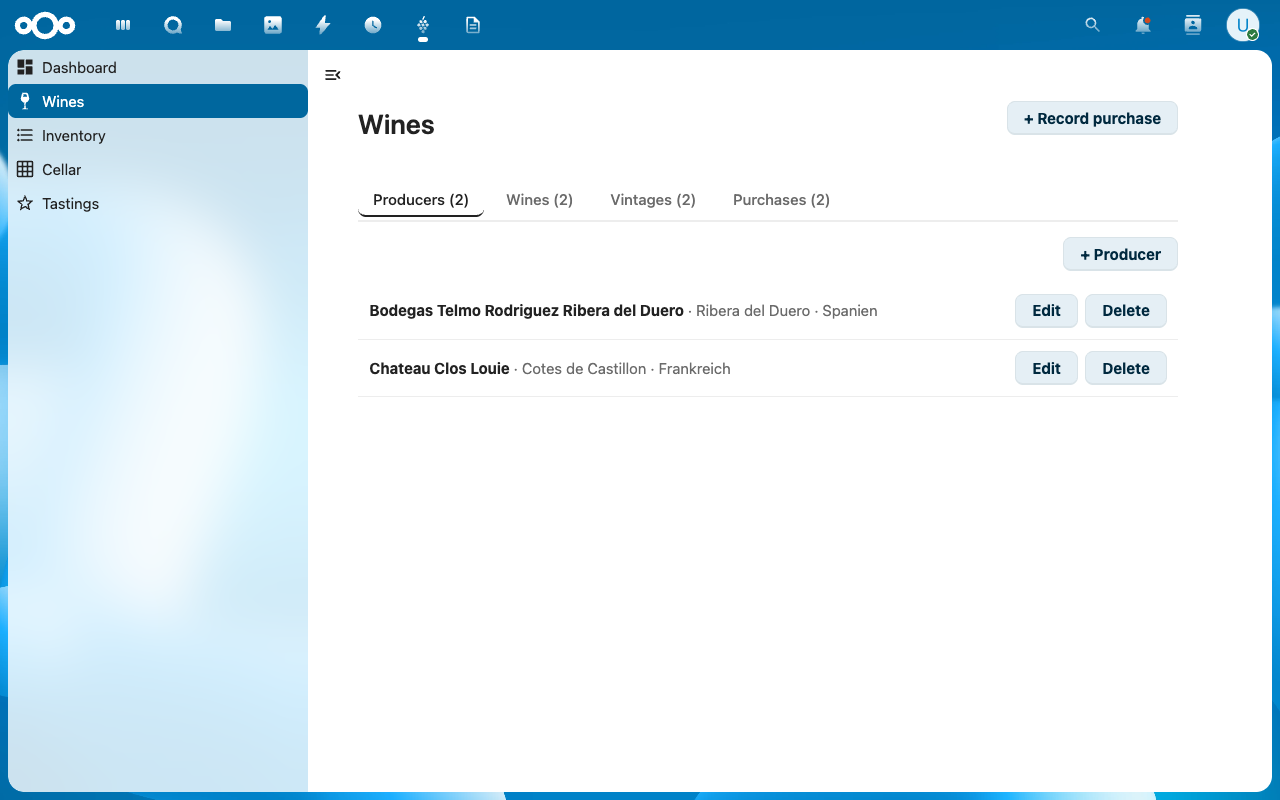
Task: Click 'Cotes de Castillon · Frankreich' text
Action: click(x=626, y=369)
